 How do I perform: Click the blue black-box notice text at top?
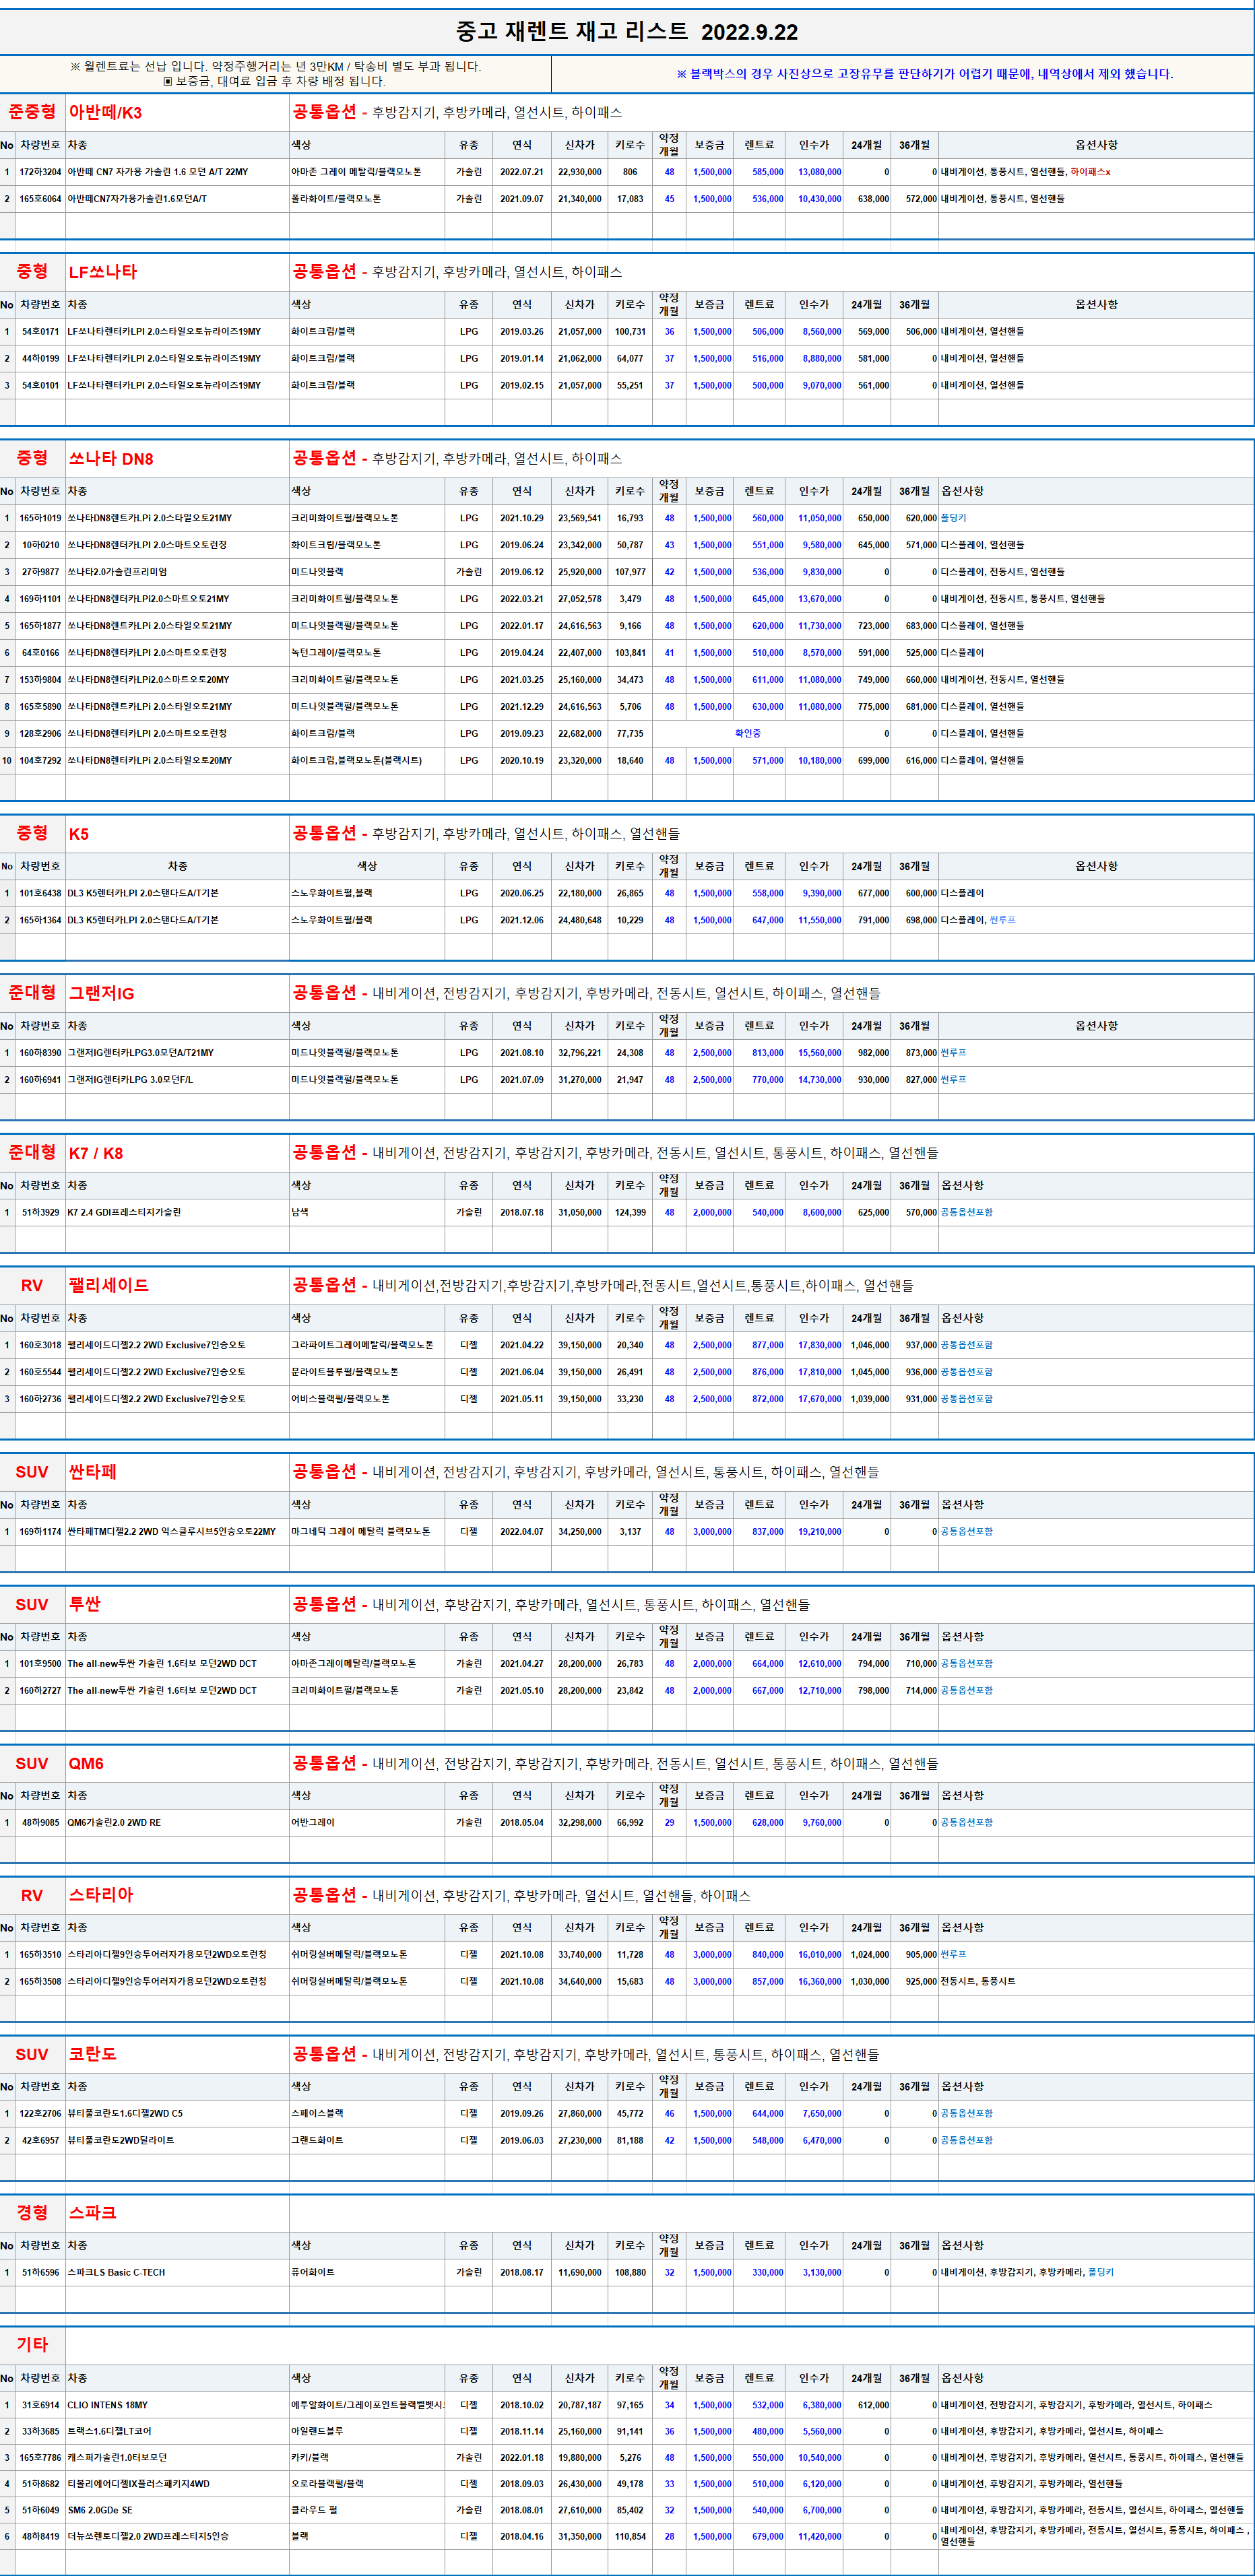coord(925,74)
